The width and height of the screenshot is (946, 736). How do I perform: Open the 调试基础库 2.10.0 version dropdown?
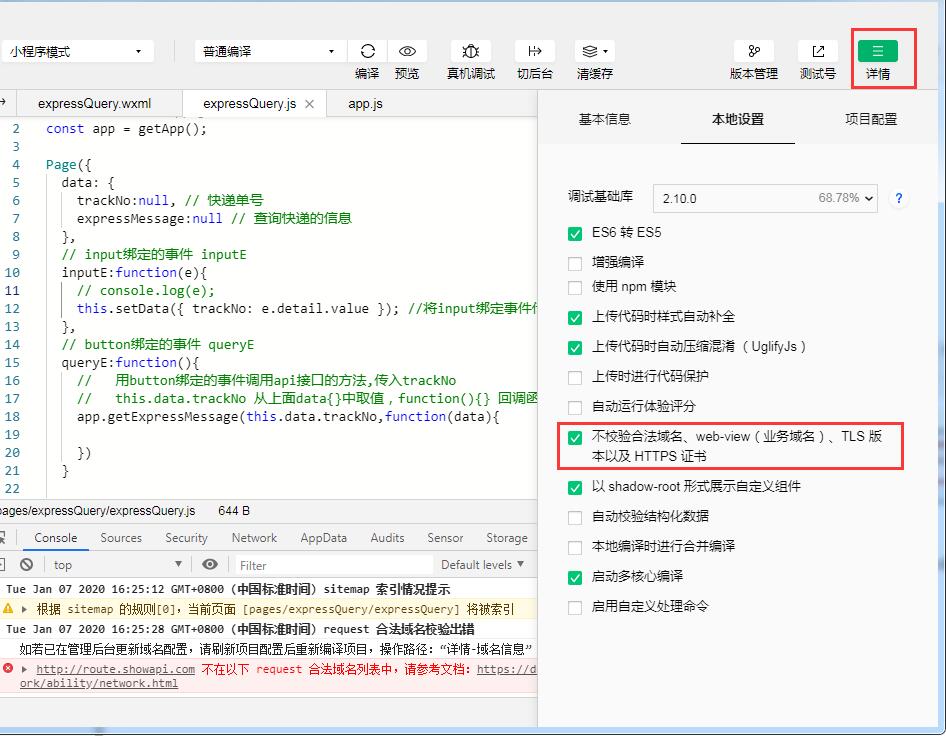765,198
